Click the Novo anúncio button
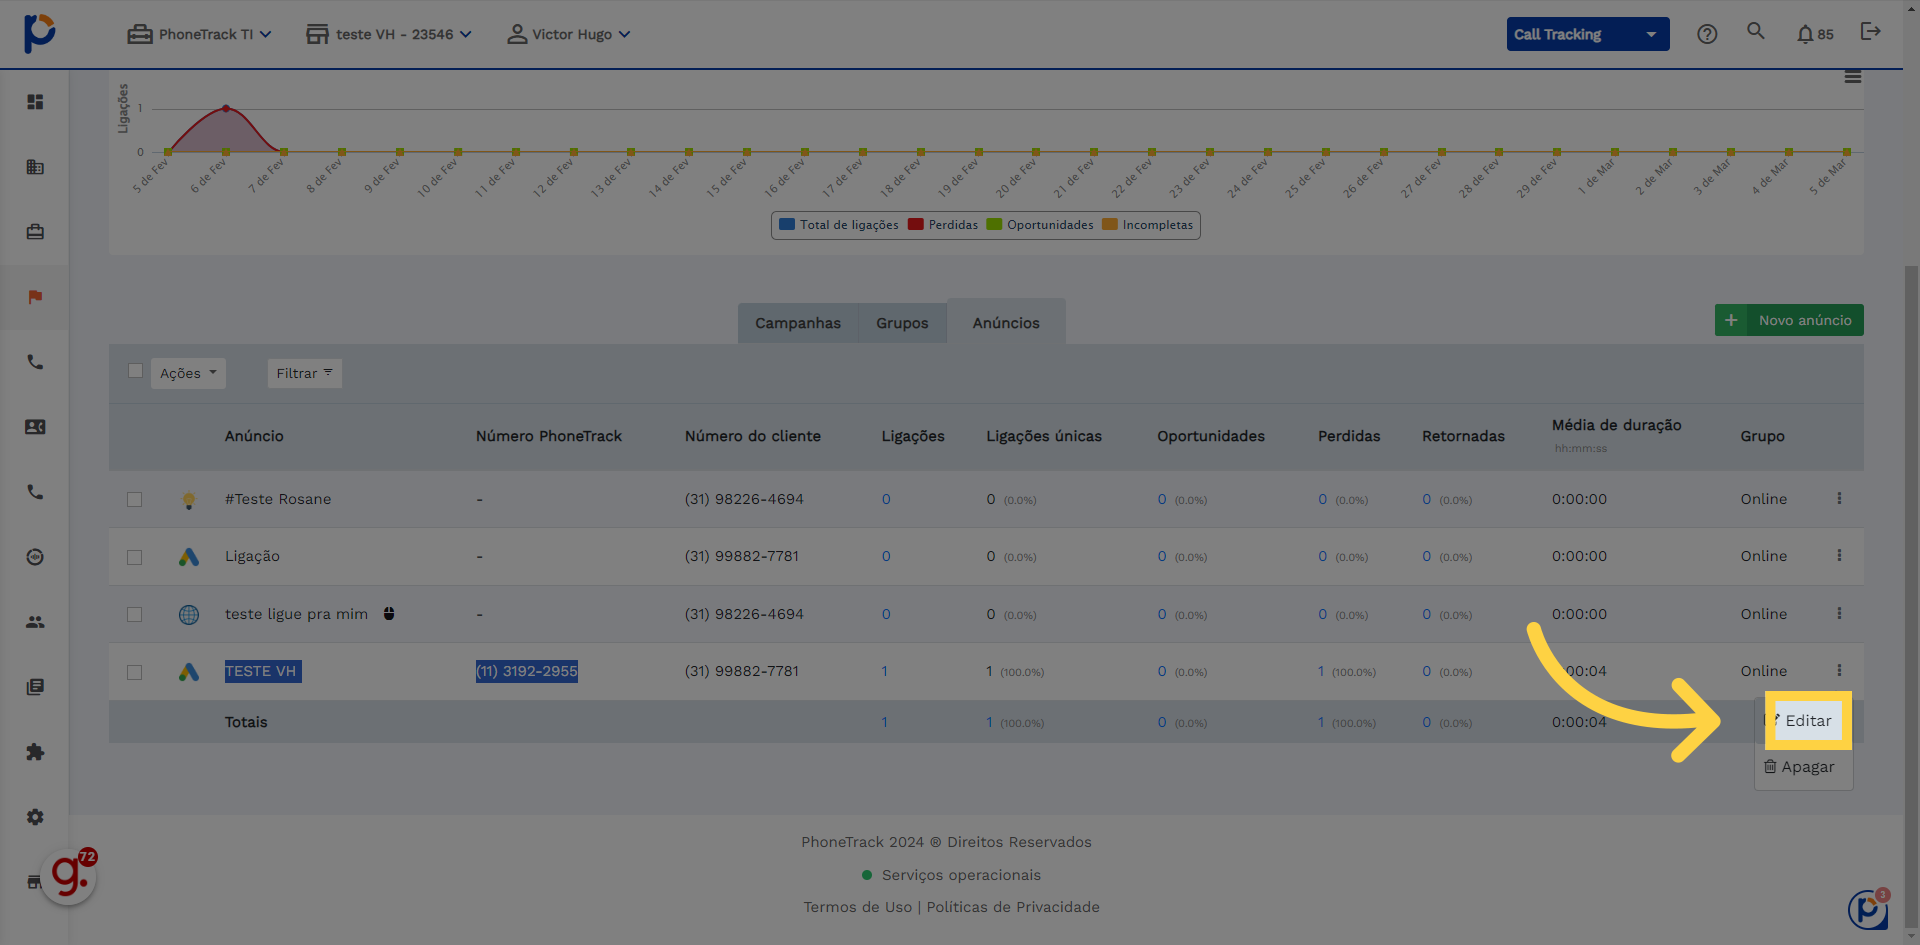 pyautogui.click(x=1789, y=320)
